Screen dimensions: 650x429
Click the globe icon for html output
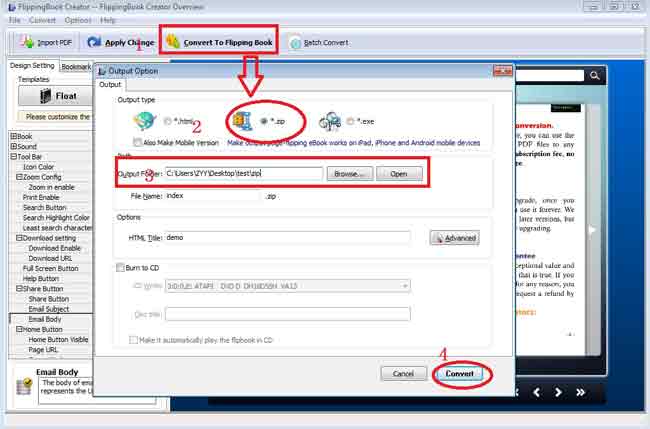coord(144,121)
